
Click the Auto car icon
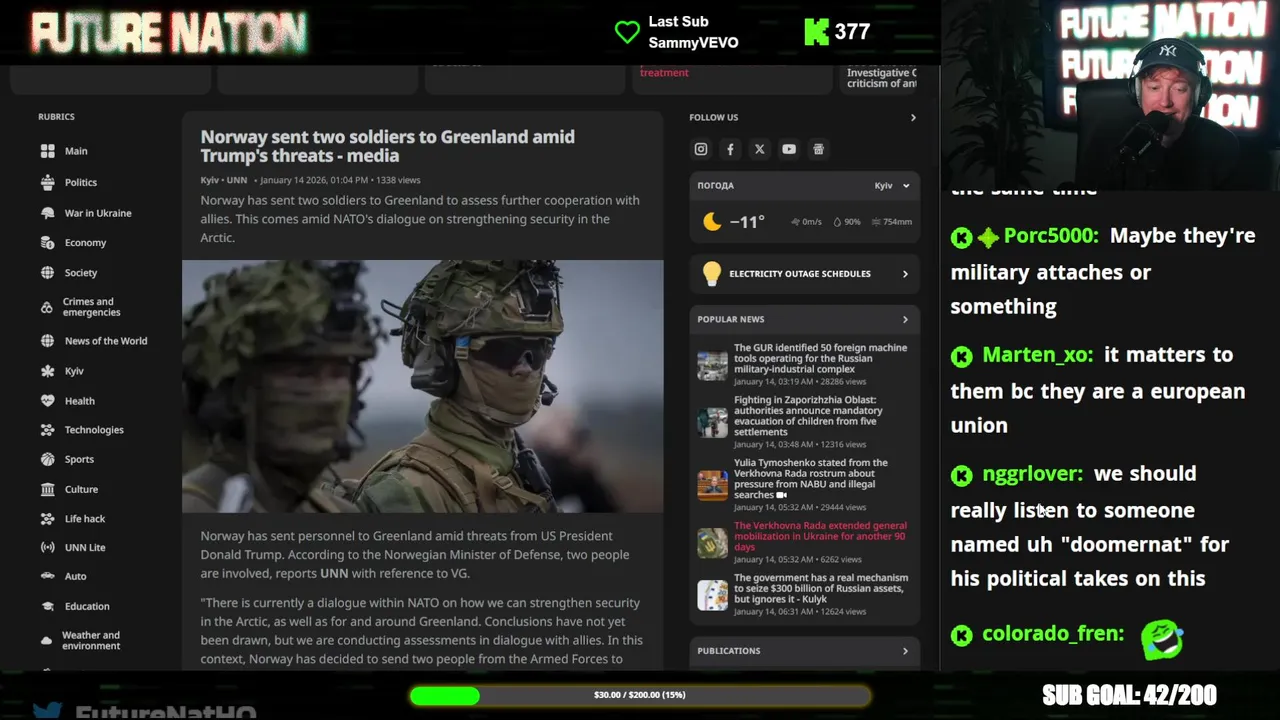(x=47, y=576)
